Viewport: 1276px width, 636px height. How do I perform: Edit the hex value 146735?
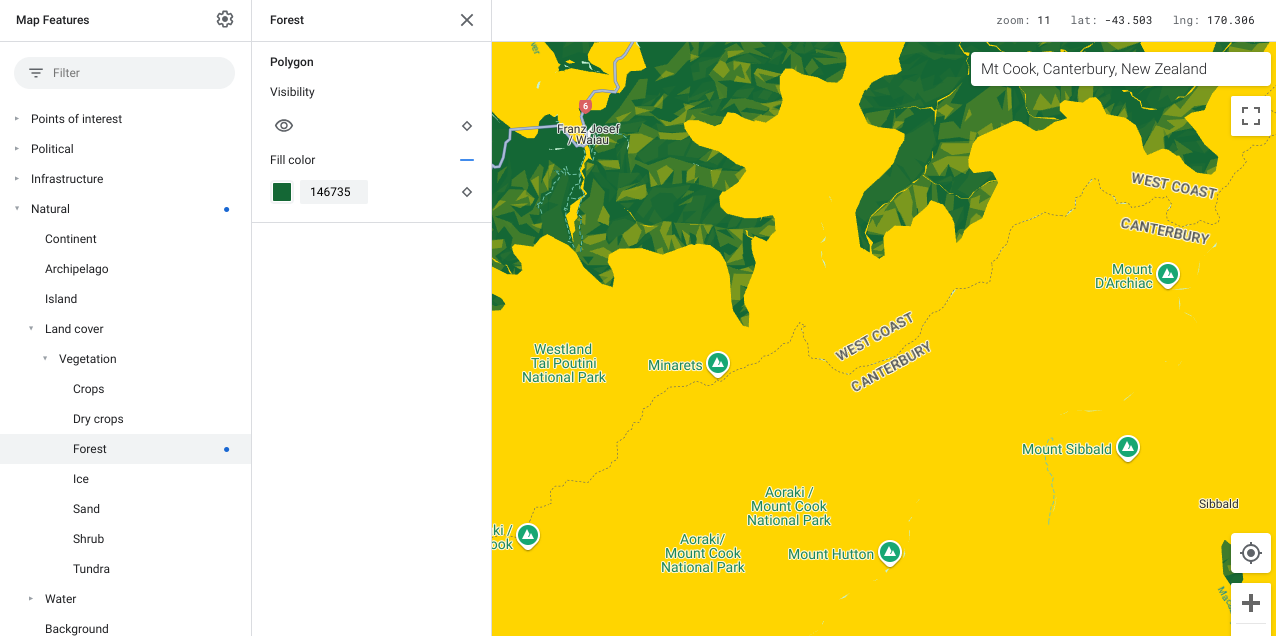click(334, 192)
